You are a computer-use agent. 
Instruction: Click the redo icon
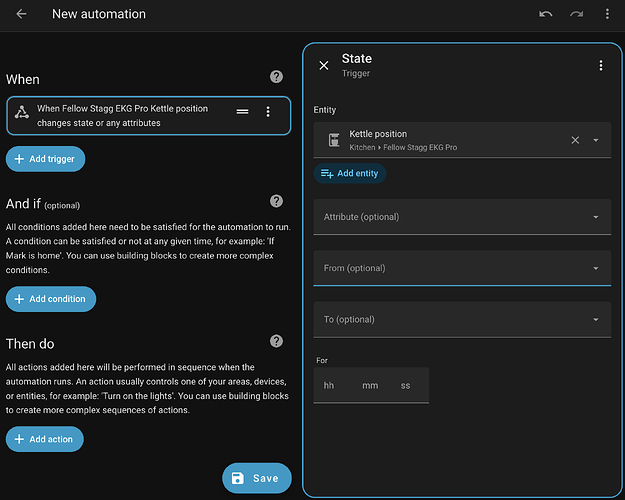[576, 14]
